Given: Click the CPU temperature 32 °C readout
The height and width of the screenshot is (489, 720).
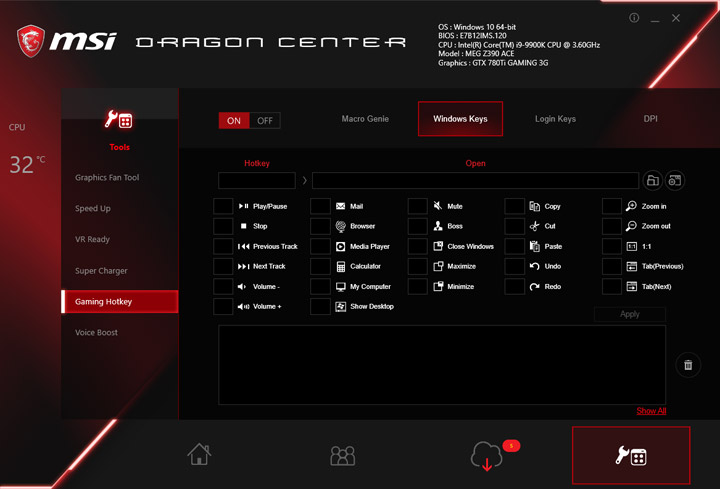Looking at the screenshot, I should point(28,164).
